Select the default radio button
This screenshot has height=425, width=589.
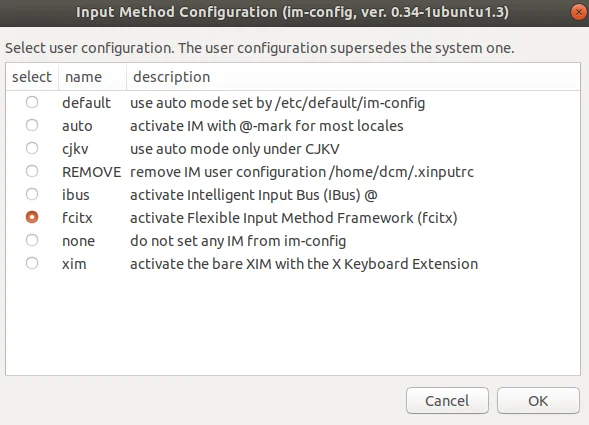[32, 102]
